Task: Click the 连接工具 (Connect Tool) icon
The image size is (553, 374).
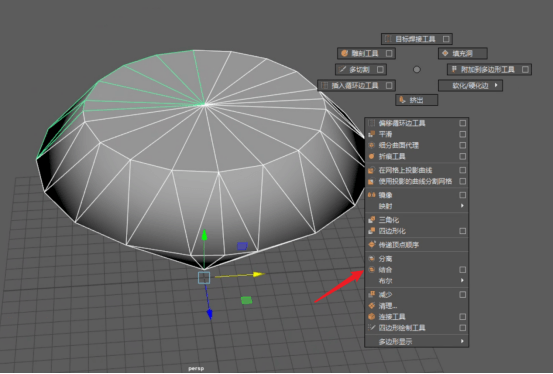Action: pos(371,316)
